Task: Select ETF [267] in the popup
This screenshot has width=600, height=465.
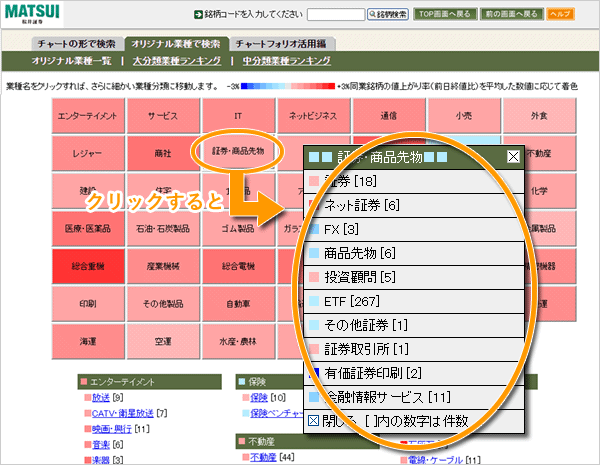Action: 414,301
